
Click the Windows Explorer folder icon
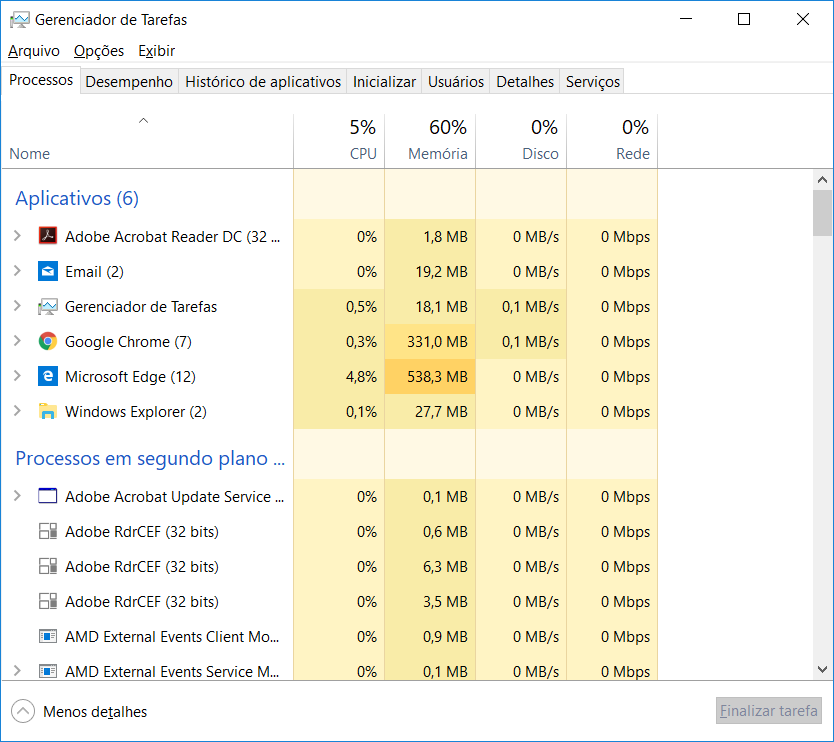pos(48,411)
